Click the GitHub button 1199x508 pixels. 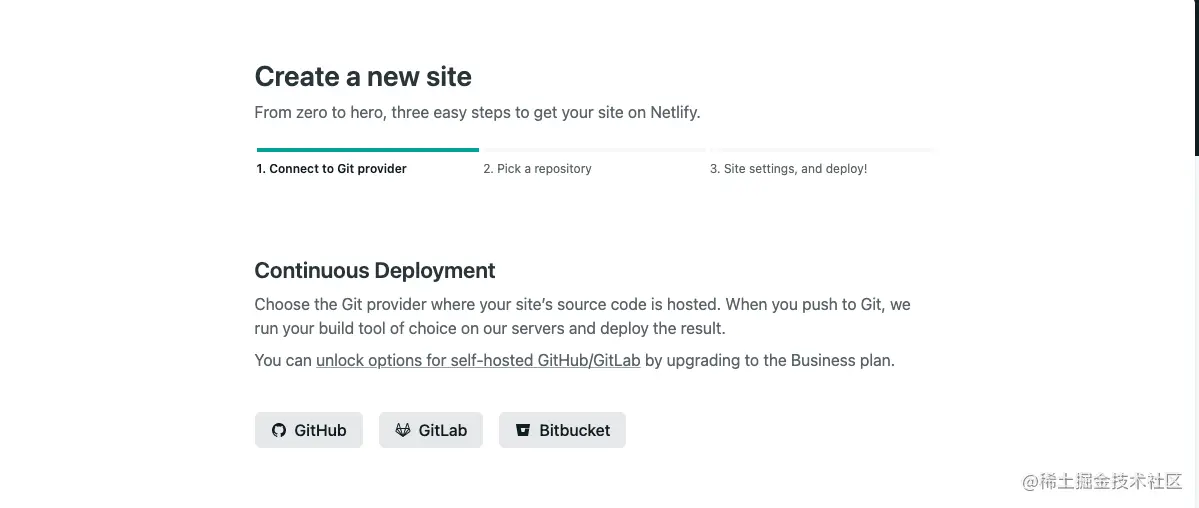[308, 430]
